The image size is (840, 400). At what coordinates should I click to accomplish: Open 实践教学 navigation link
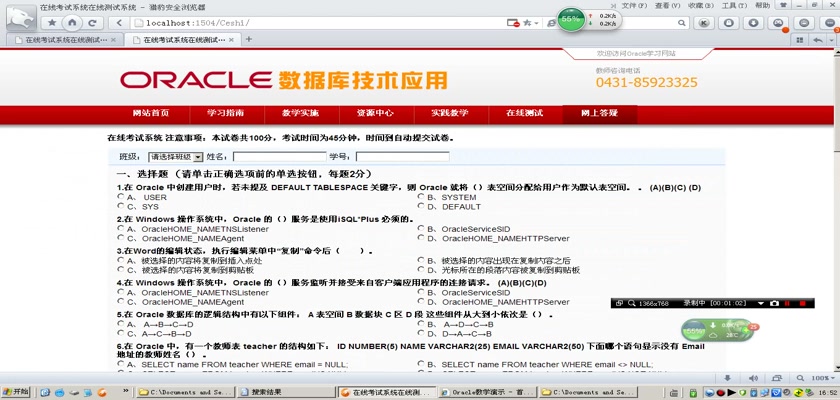[x=449, y=114]
